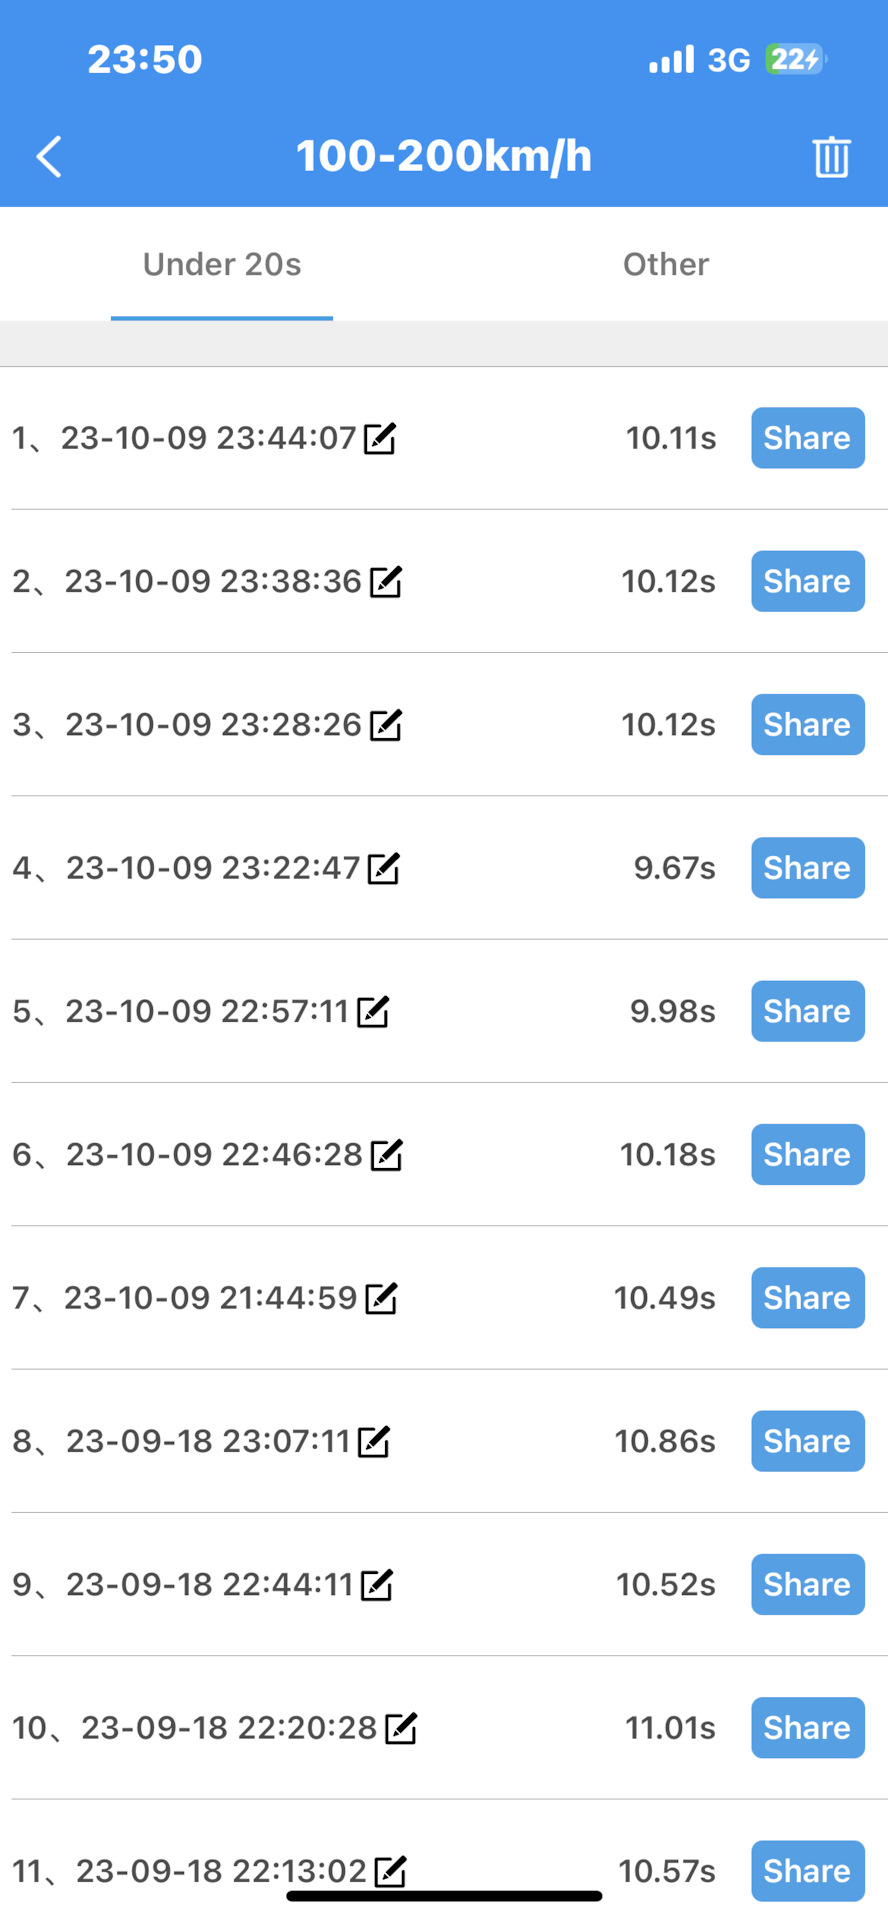Tap the 100-200km/h page title

444,157
